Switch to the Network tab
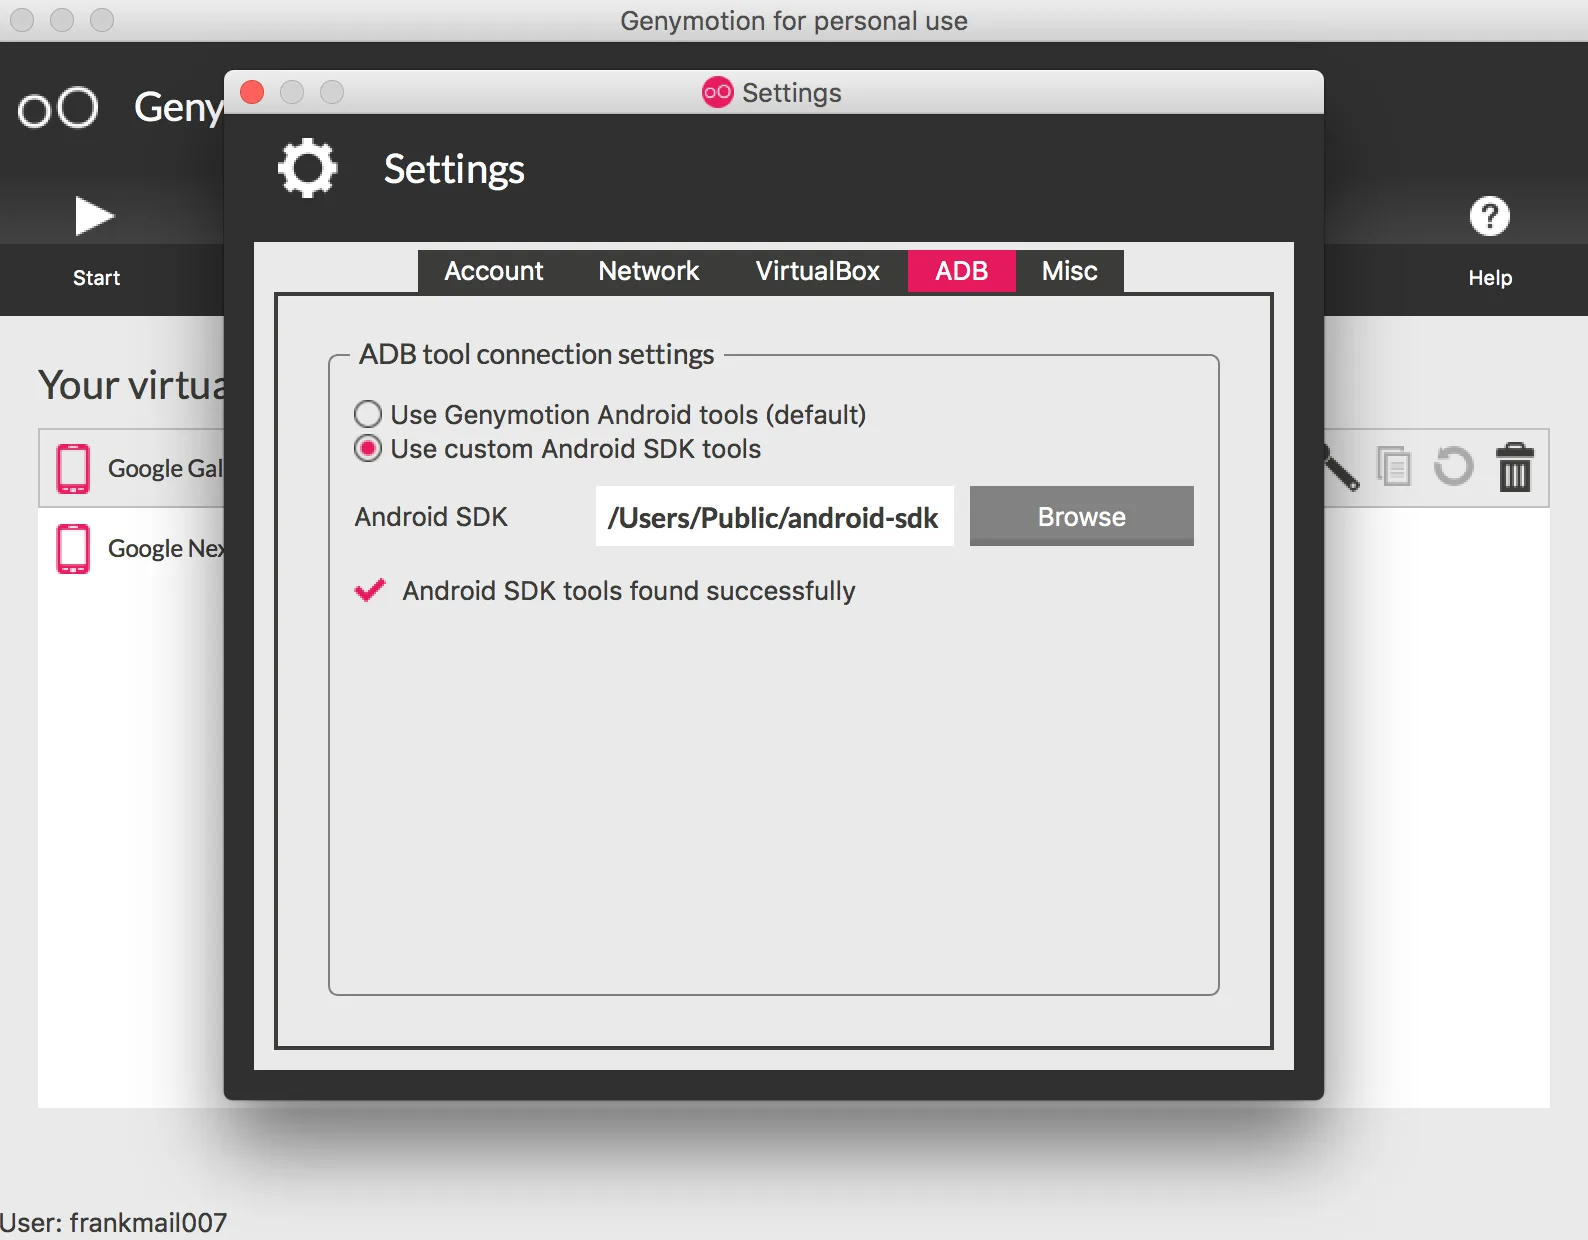This screenshot has width=1588, height=1240. click(x=649, y=271)
